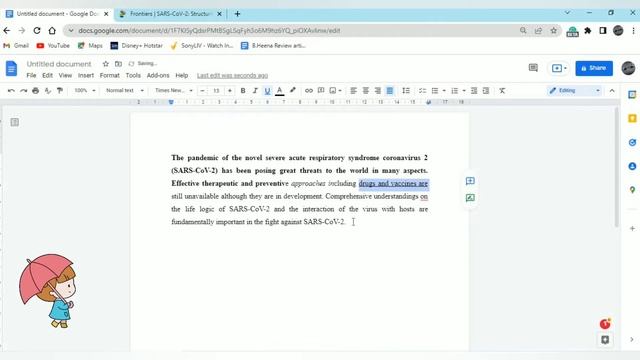Insert a checklist

click(x=422, y=91)
